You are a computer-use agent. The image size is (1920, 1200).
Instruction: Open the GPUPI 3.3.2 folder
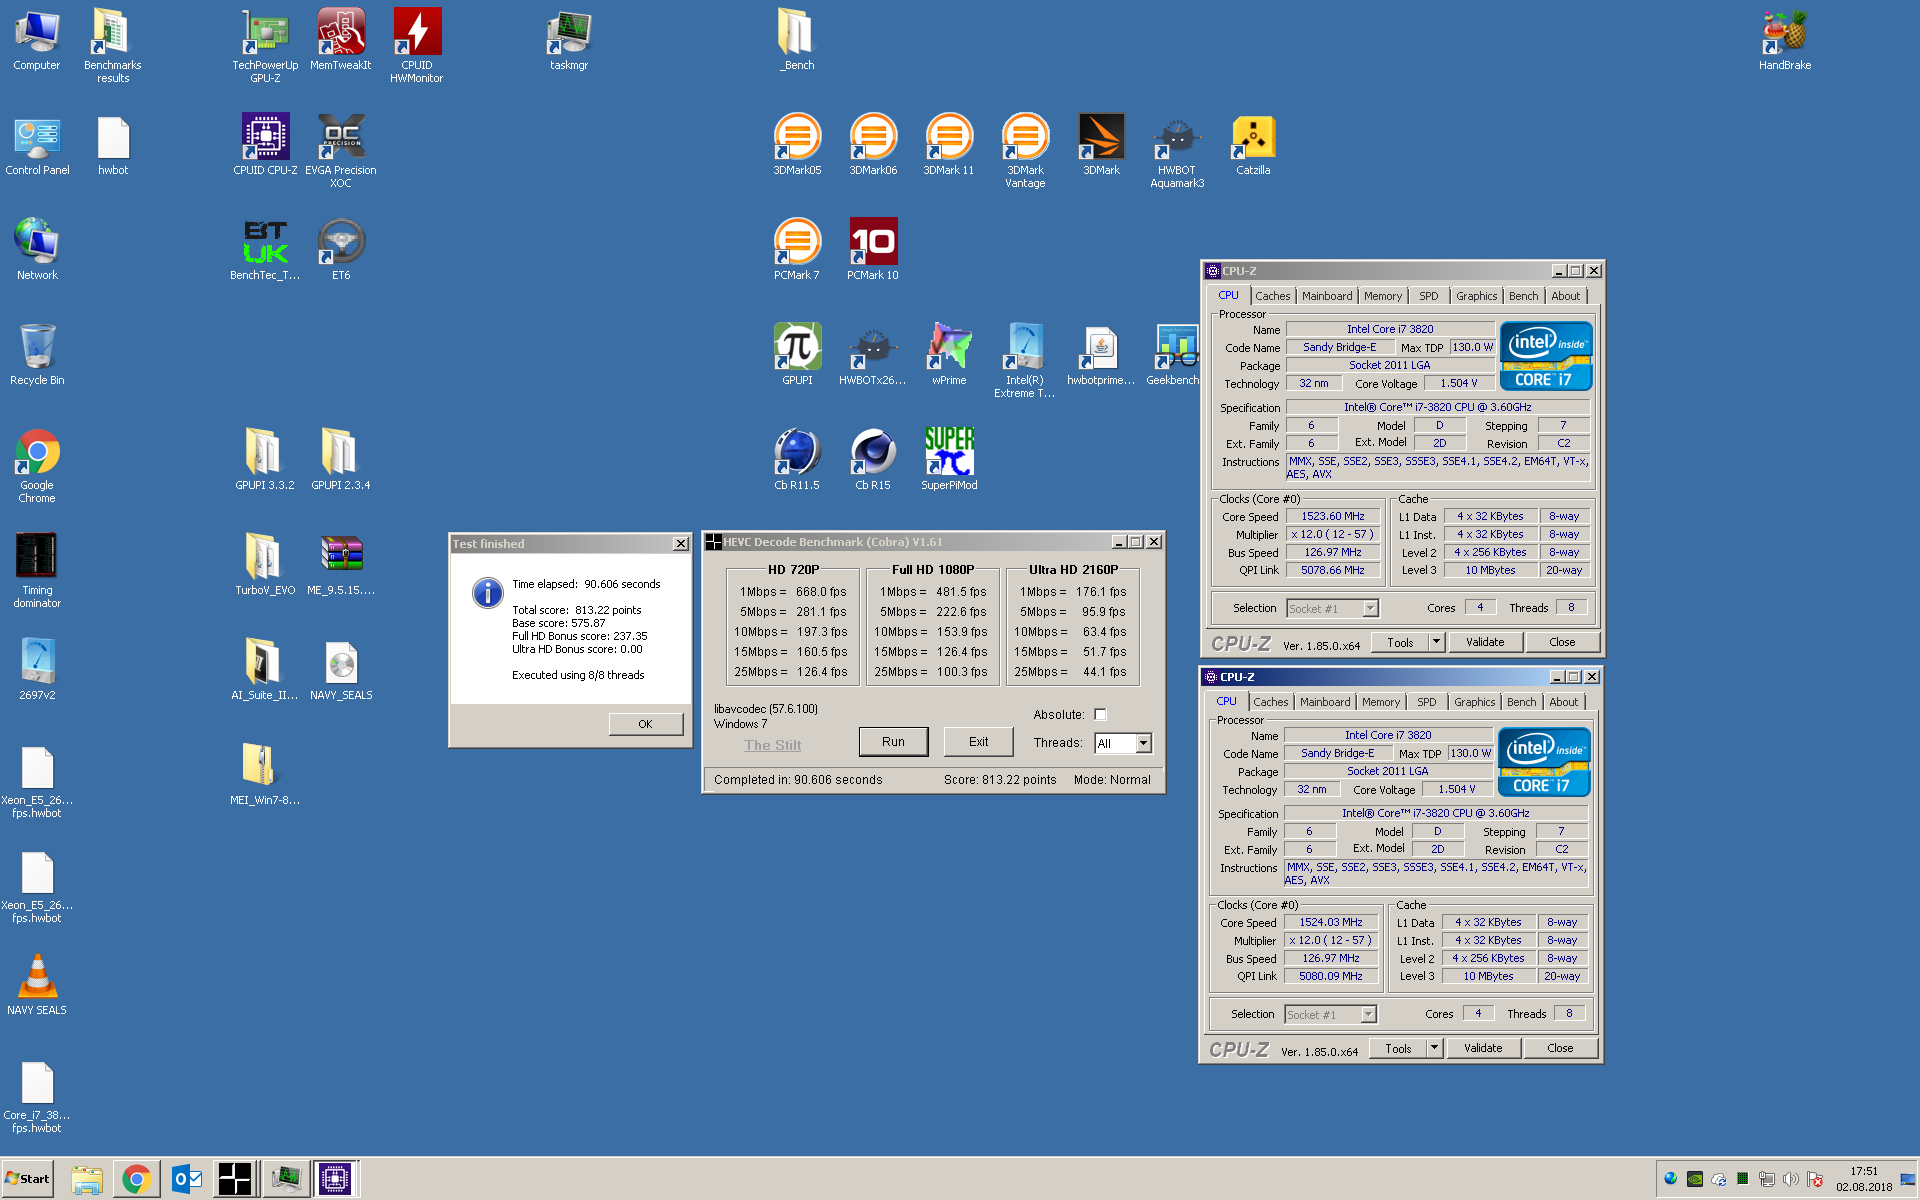click(x=265, y=460)
